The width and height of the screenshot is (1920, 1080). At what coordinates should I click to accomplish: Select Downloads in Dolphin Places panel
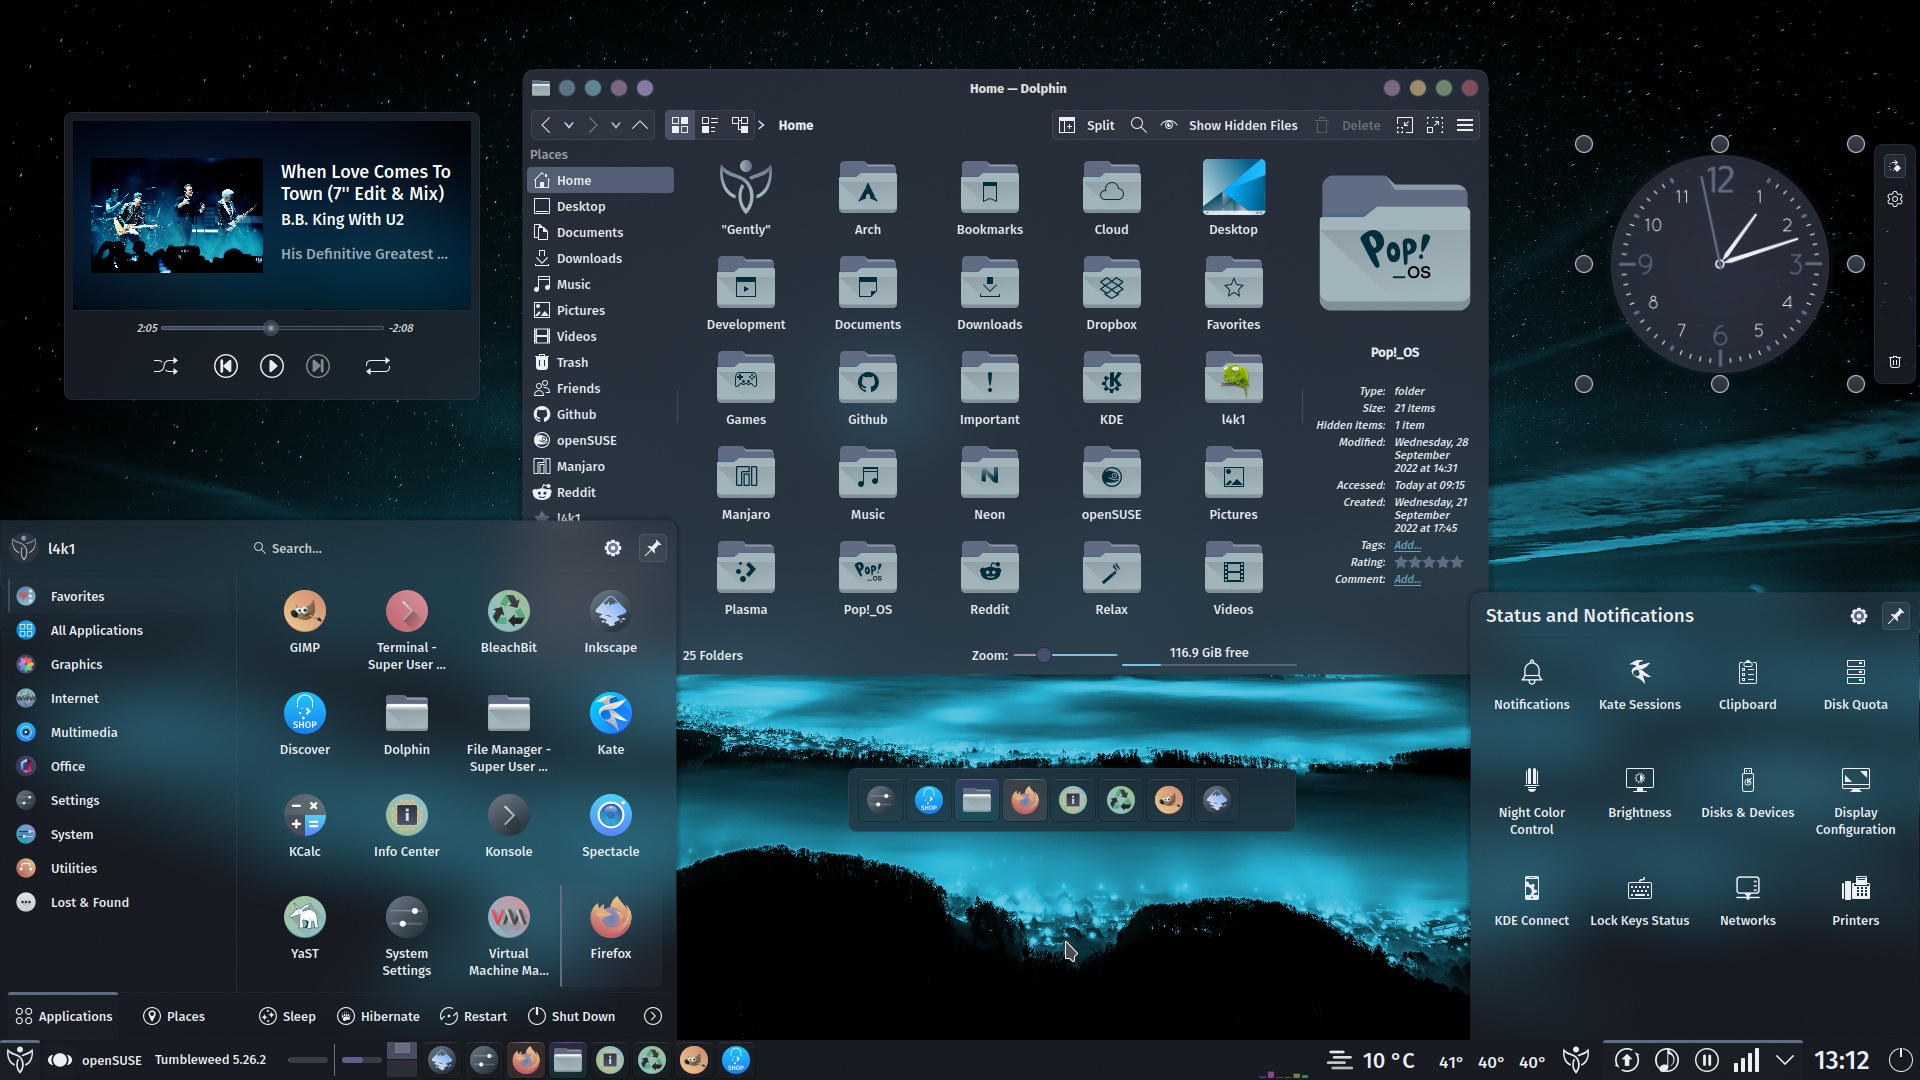click(x=600, y=258)
